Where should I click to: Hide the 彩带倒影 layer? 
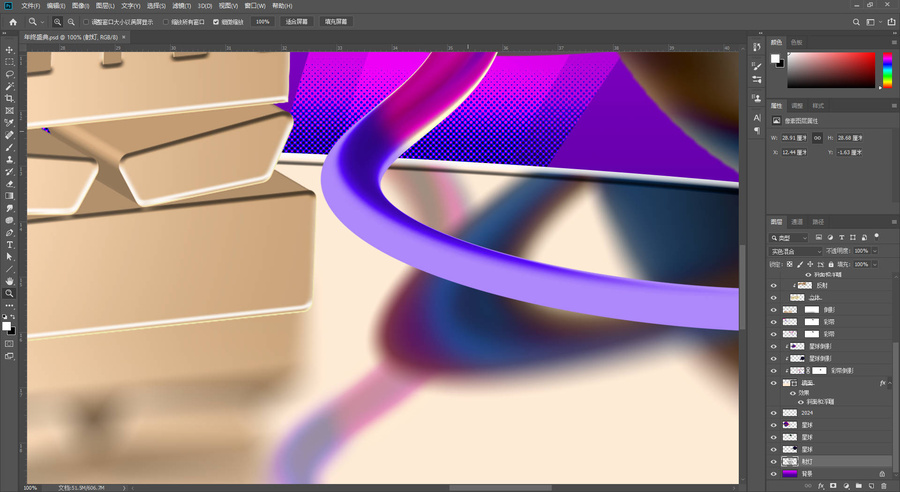[774, 370]
